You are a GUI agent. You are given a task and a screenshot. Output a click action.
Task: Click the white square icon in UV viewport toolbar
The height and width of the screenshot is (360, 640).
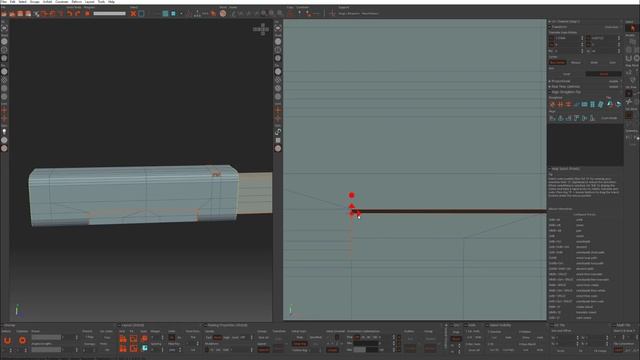coord(278,140)
